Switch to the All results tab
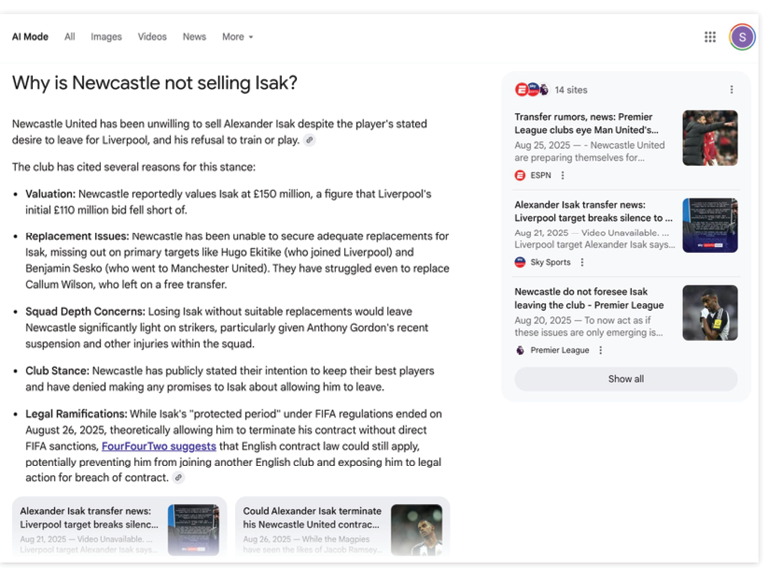This screenshot has height=571, width=780. (x=70, y=37)
